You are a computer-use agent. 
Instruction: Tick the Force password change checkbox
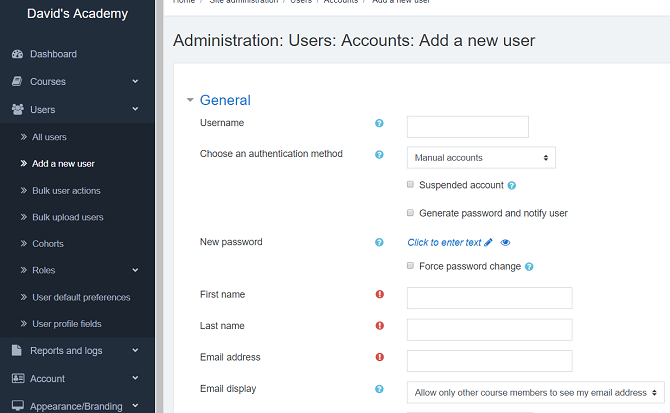(x=410, y=266)
